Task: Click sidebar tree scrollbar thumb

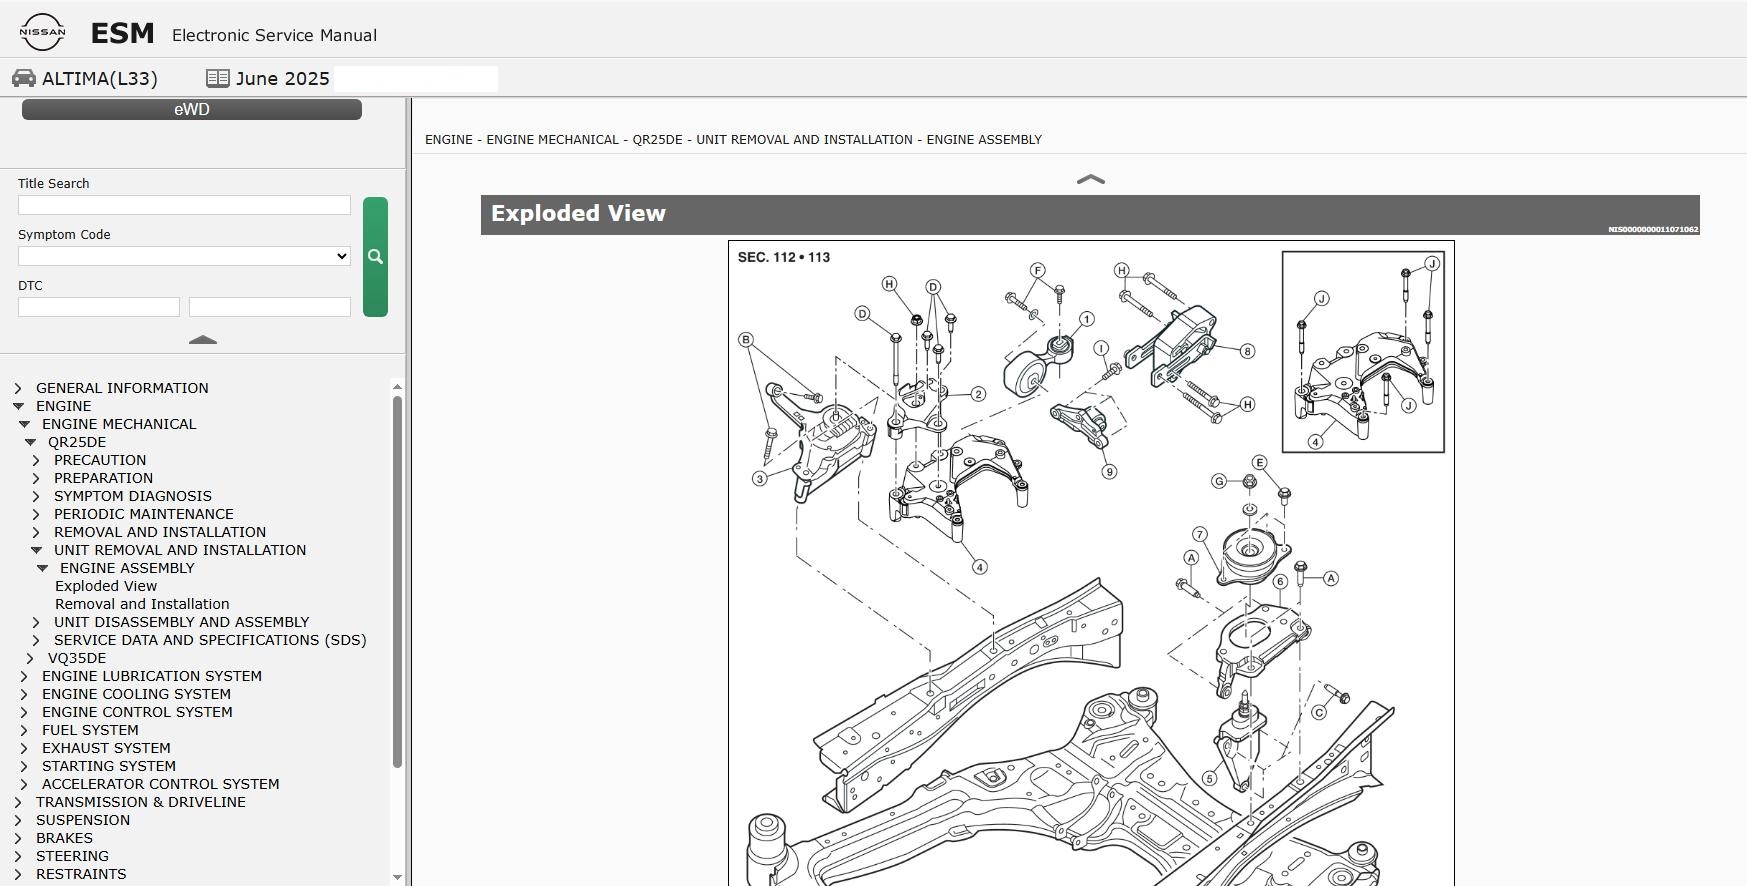Action: coord(397,582)
